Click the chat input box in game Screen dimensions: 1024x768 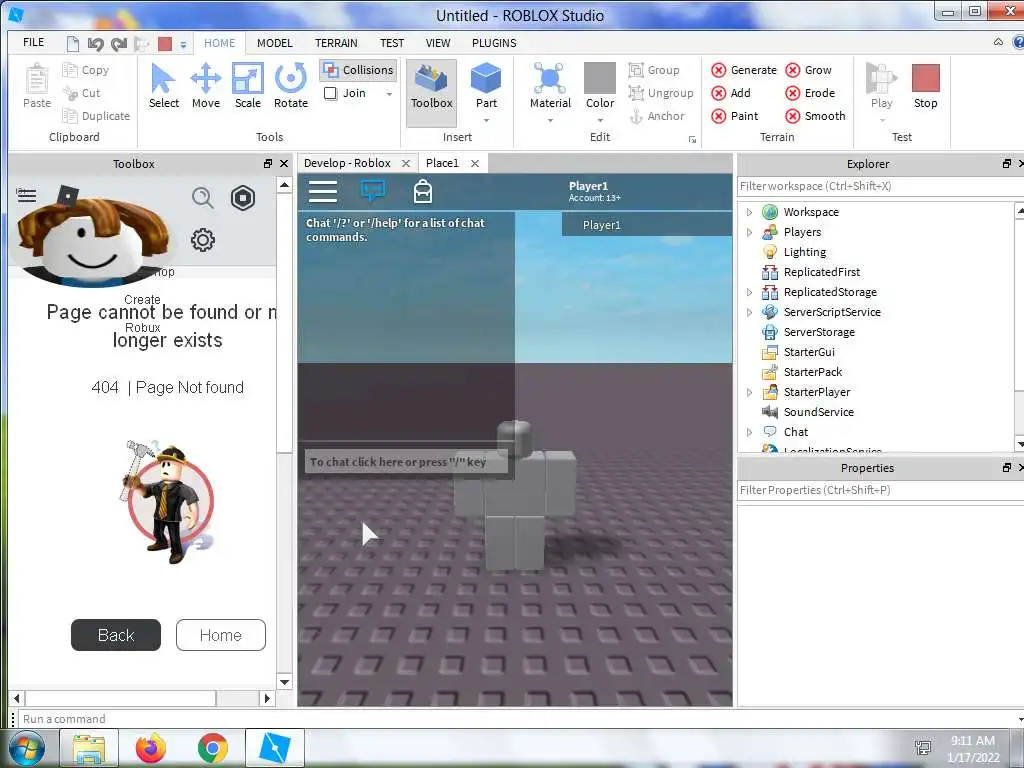[406, 462]
